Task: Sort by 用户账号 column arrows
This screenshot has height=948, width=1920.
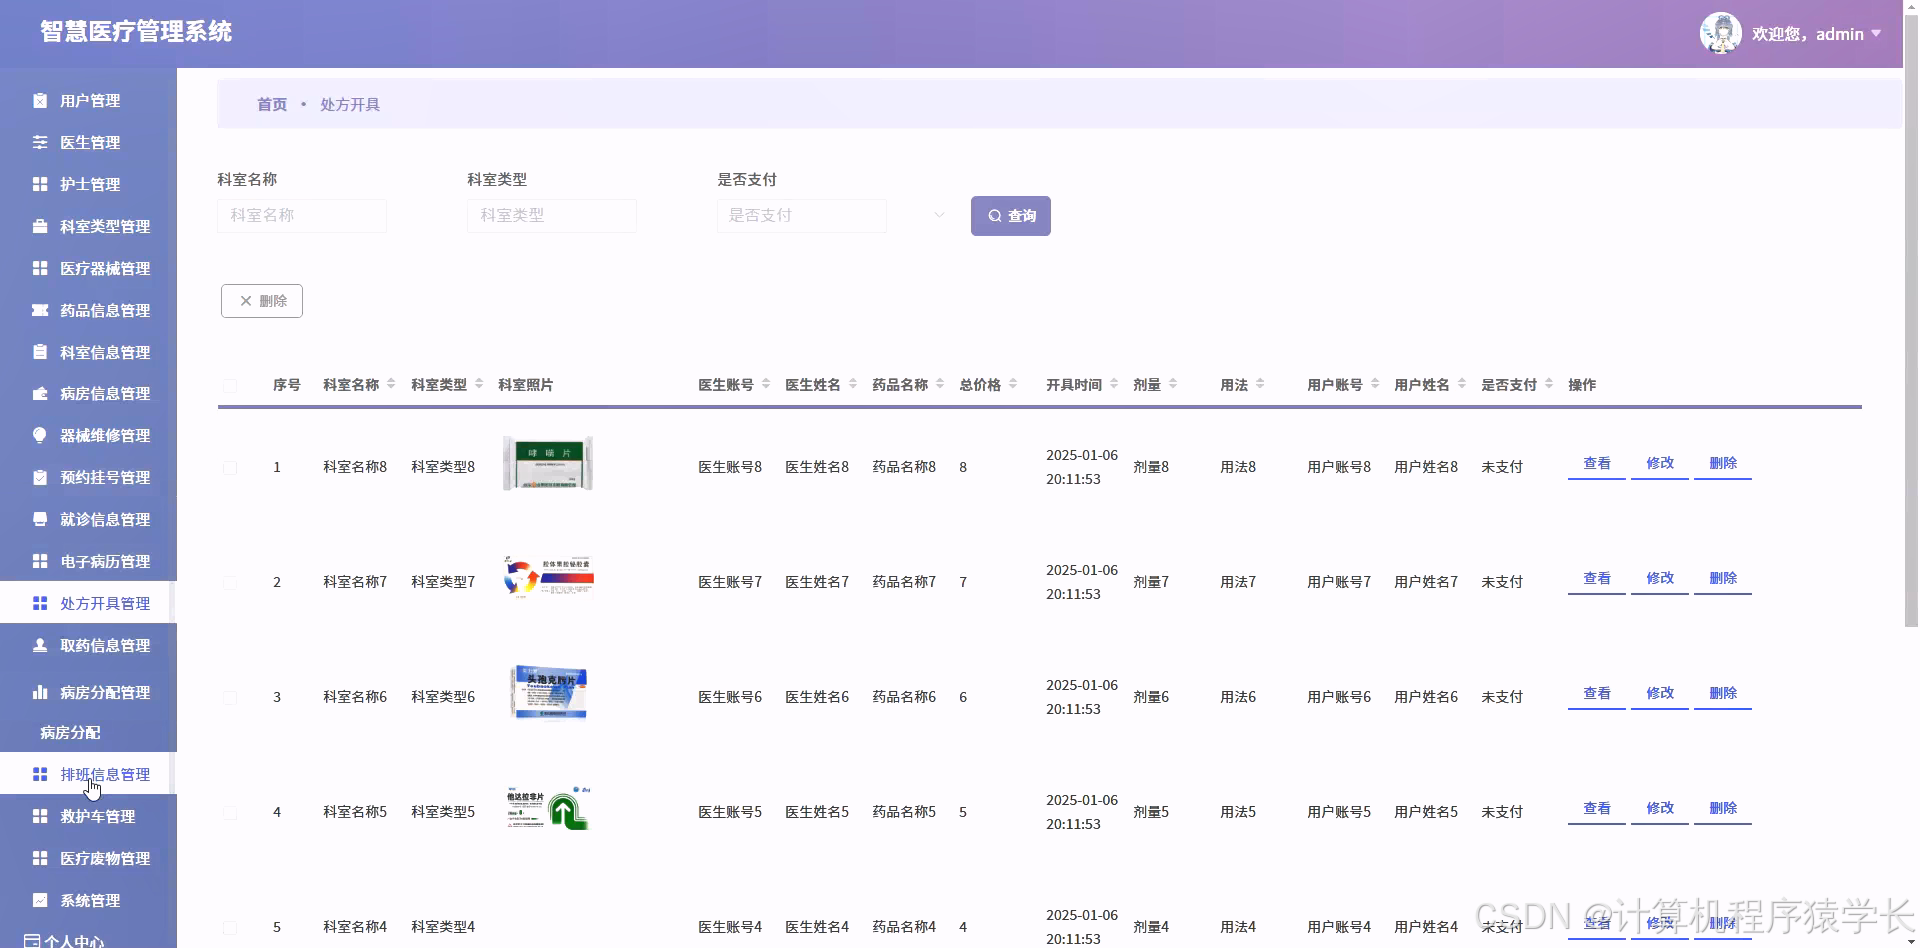Action: coord(1375,384)
